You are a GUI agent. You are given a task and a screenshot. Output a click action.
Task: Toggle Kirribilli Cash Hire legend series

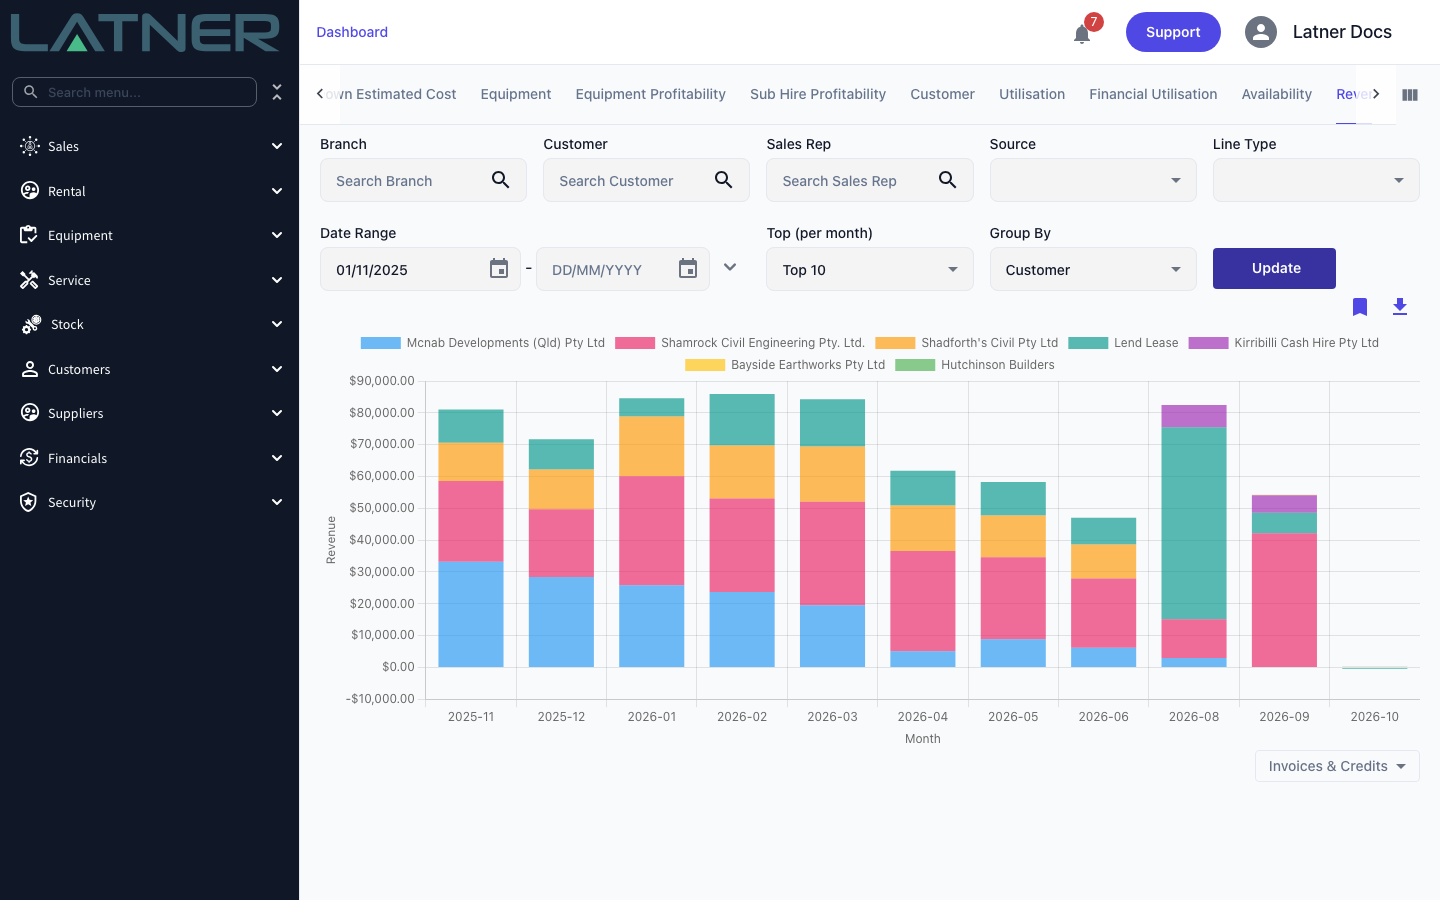coord(1283,343)
